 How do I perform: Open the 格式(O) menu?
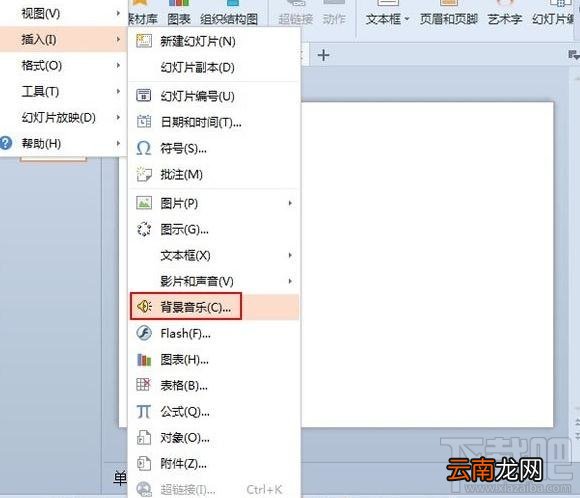(x=64, y=65)
